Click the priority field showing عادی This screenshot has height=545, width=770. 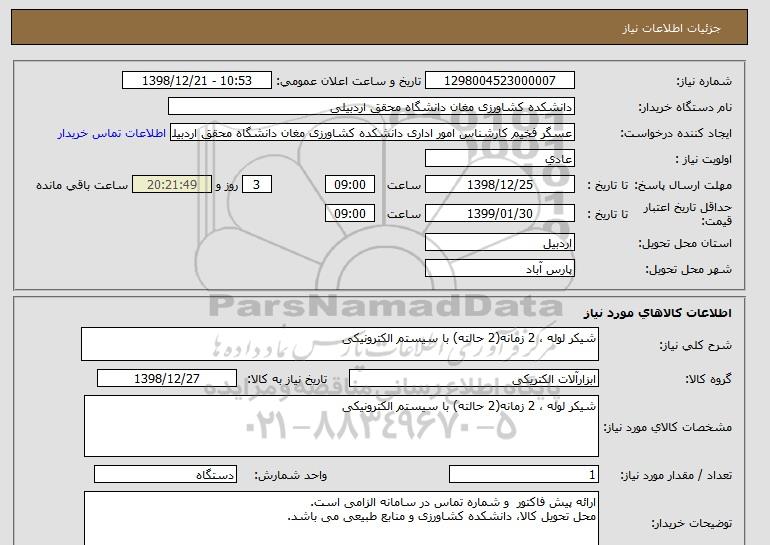coord(499,159)
